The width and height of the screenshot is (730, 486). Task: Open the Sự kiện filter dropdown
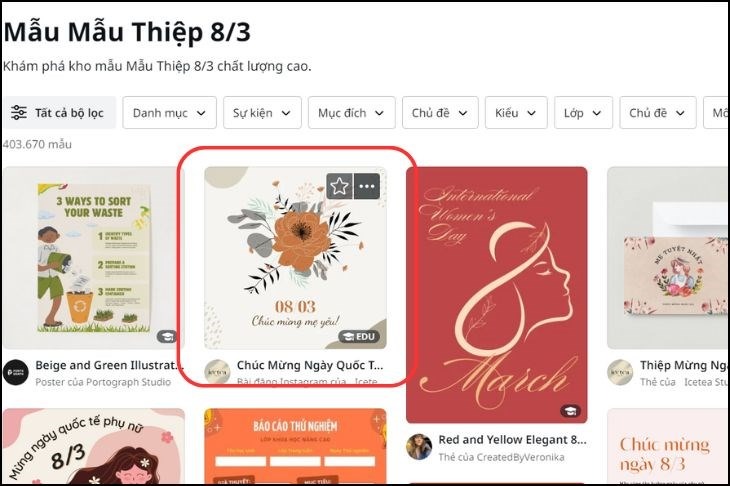262,113
